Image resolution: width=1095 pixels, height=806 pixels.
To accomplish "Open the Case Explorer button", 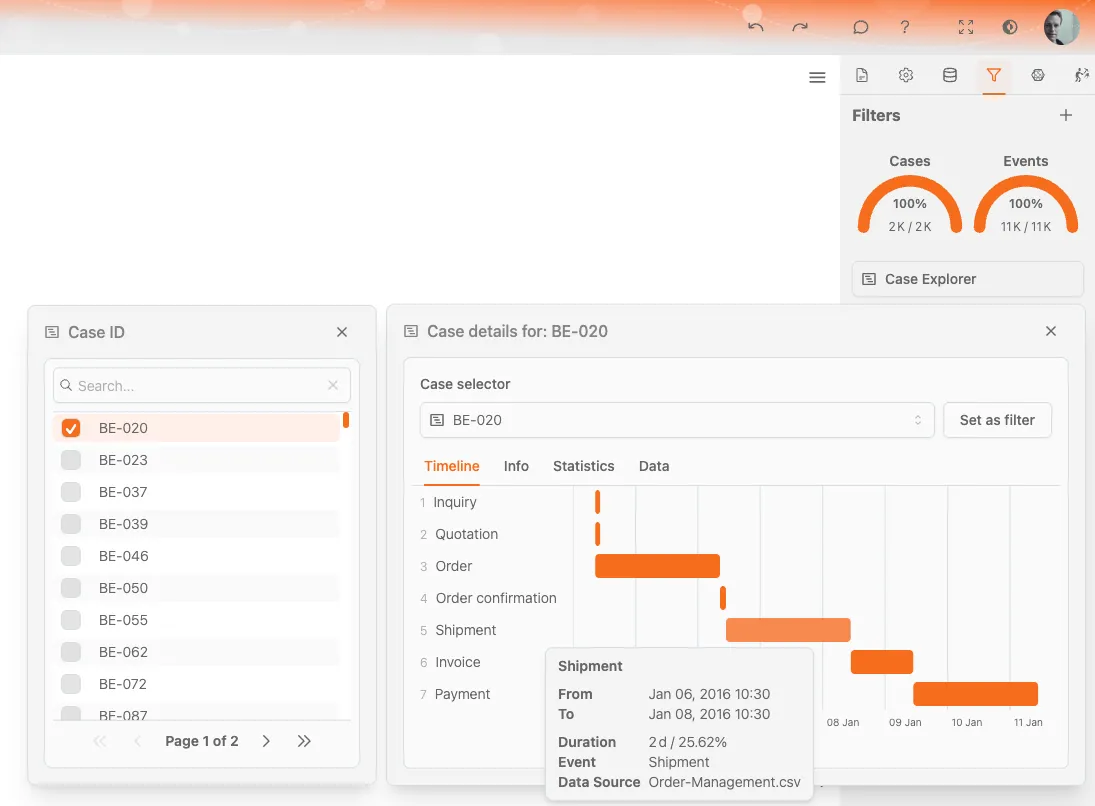I will 967,279.
